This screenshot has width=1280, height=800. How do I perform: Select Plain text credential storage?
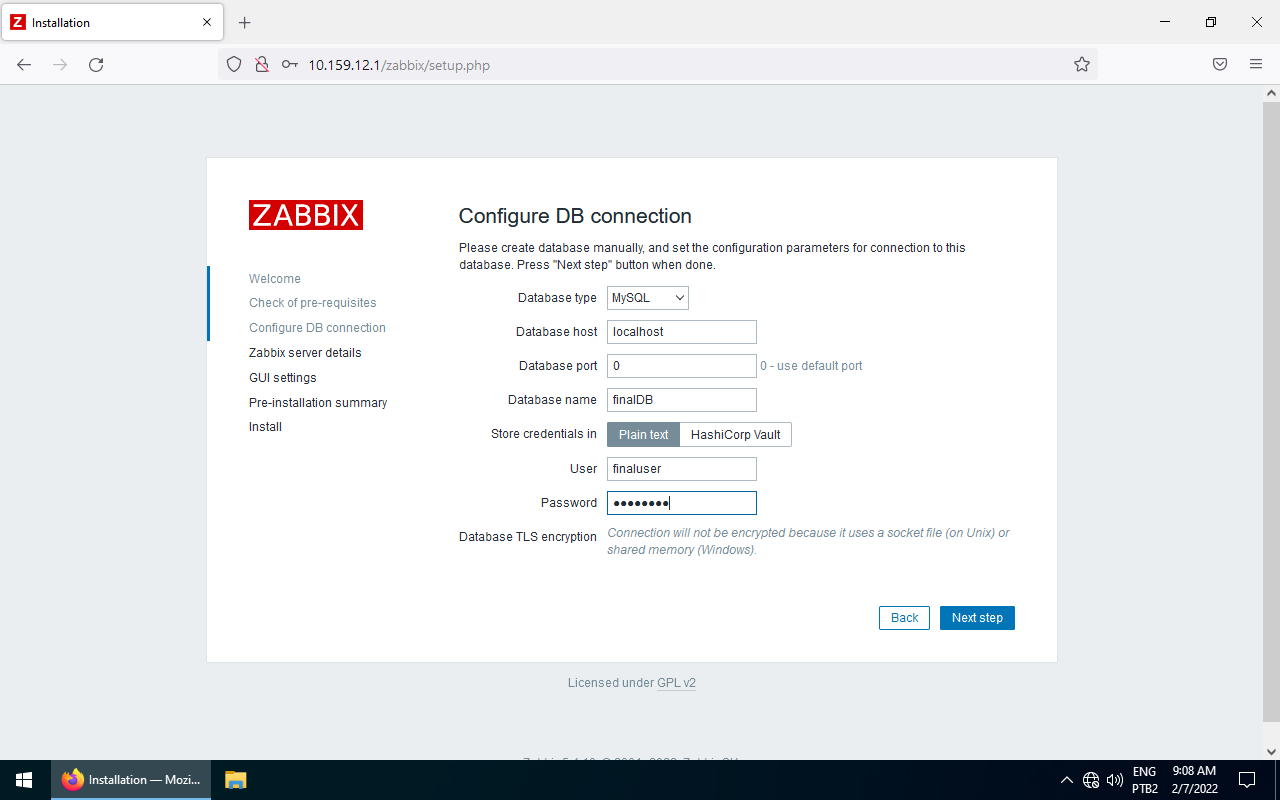point(643,435)
